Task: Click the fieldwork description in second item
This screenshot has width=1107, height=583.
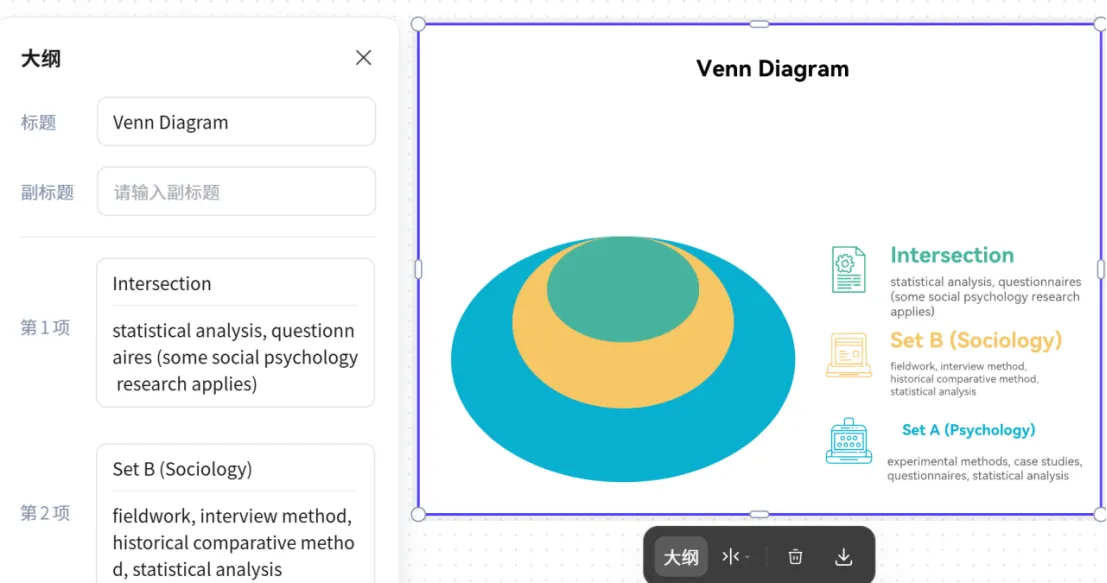Action: [235, 543]
